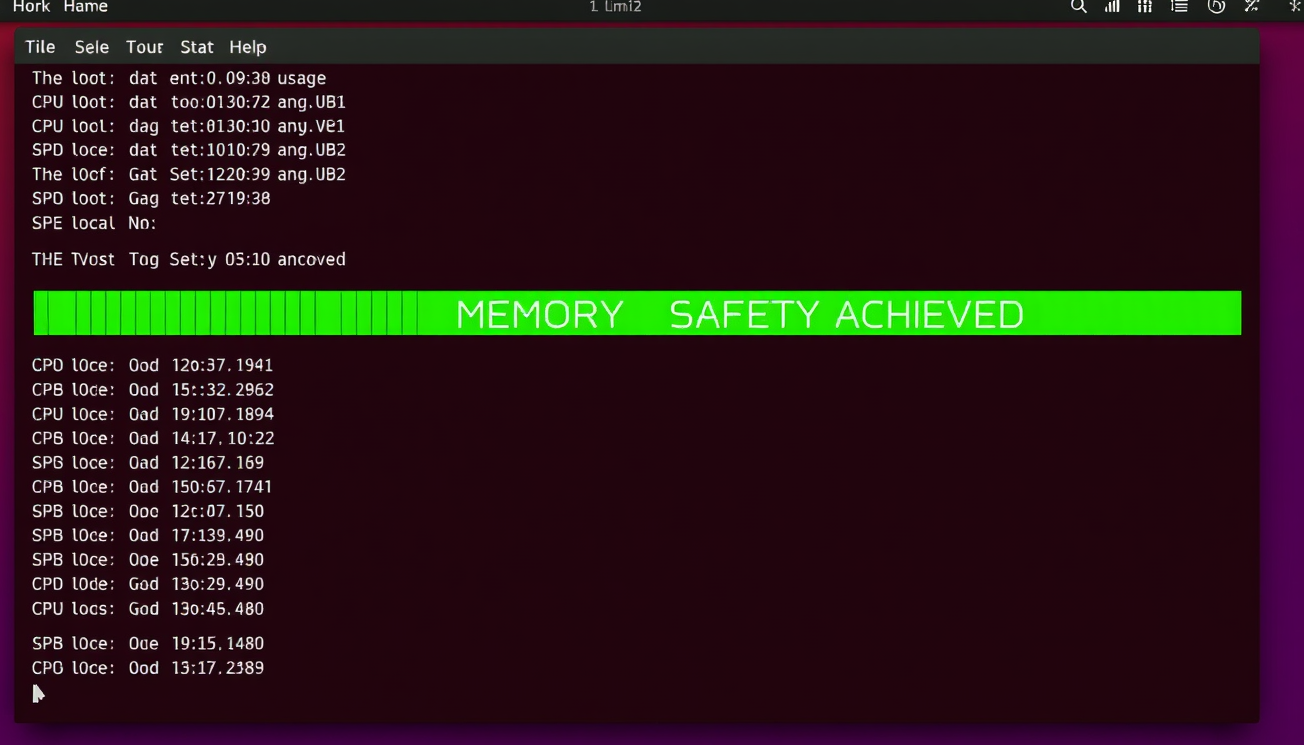Select the line ending 'Set:y 05:10 ancoved'
The width and height of the screenshot is (1304, 745).
189,259
